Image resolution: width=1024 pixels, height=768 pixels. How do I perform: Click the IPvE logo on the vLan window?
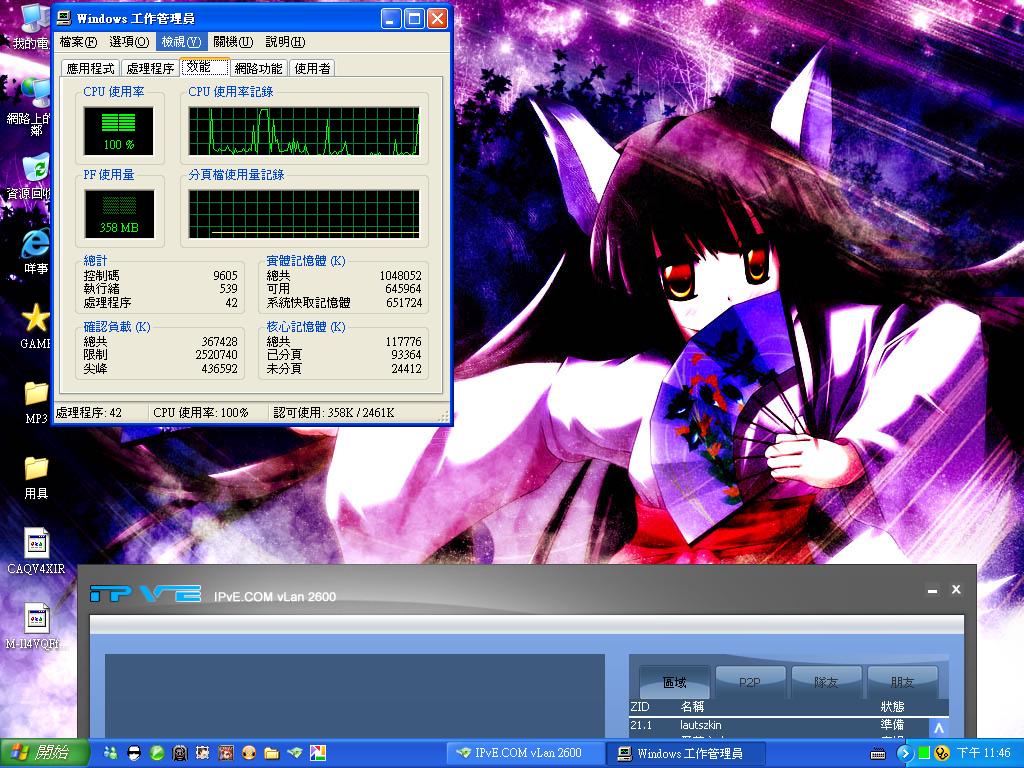pyautogui.click(x=146, y=592)
